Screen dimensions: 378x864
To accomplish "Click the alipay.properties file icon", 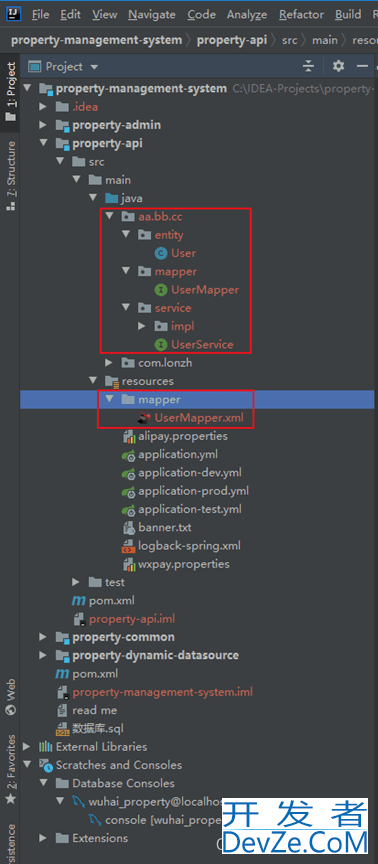I will [x=128, y=436].
